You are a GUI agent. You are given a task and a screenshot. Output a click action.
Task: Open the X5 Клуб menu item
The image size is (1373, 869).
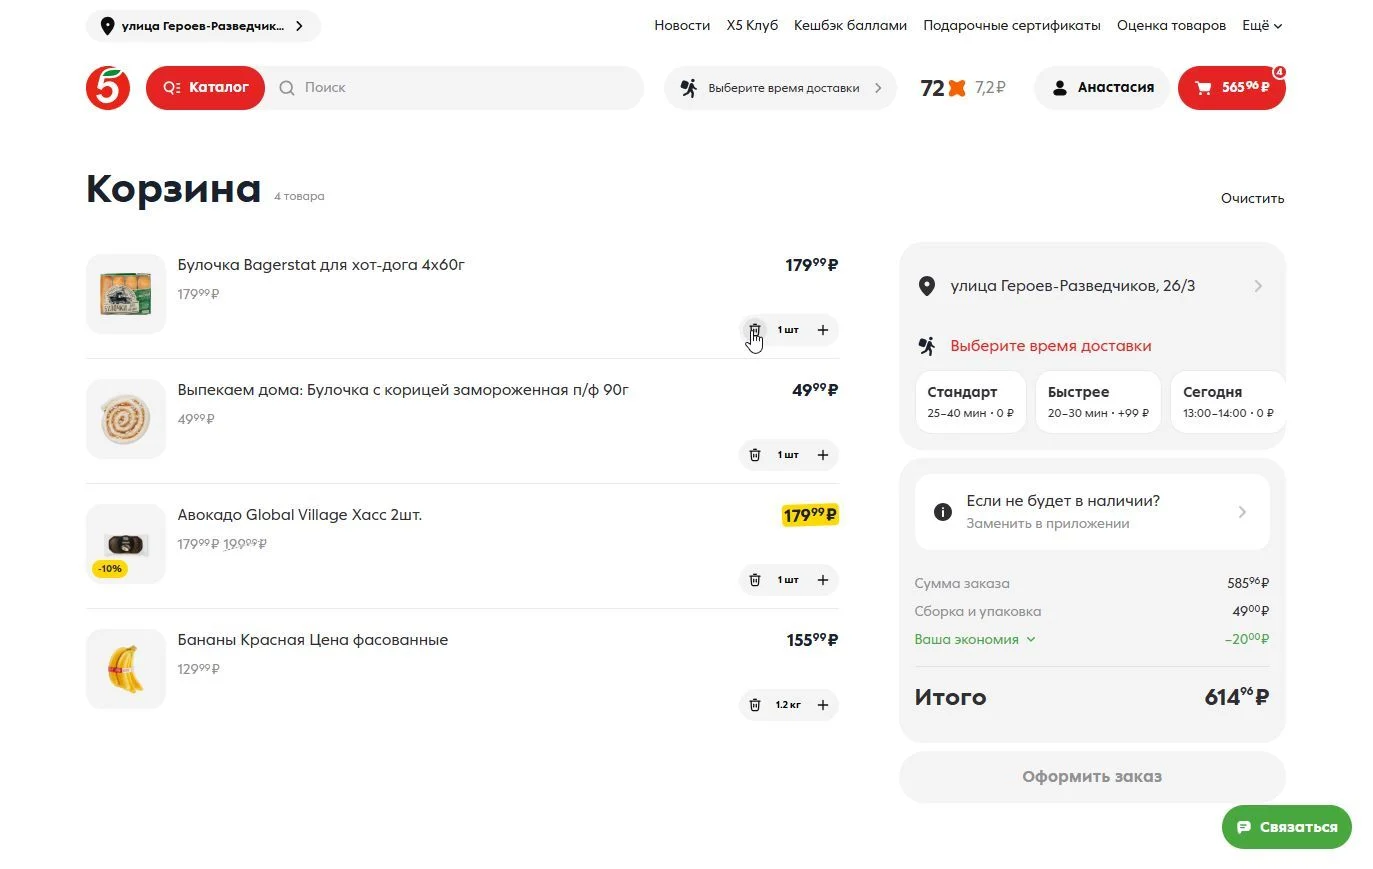(x=752, y=26)
